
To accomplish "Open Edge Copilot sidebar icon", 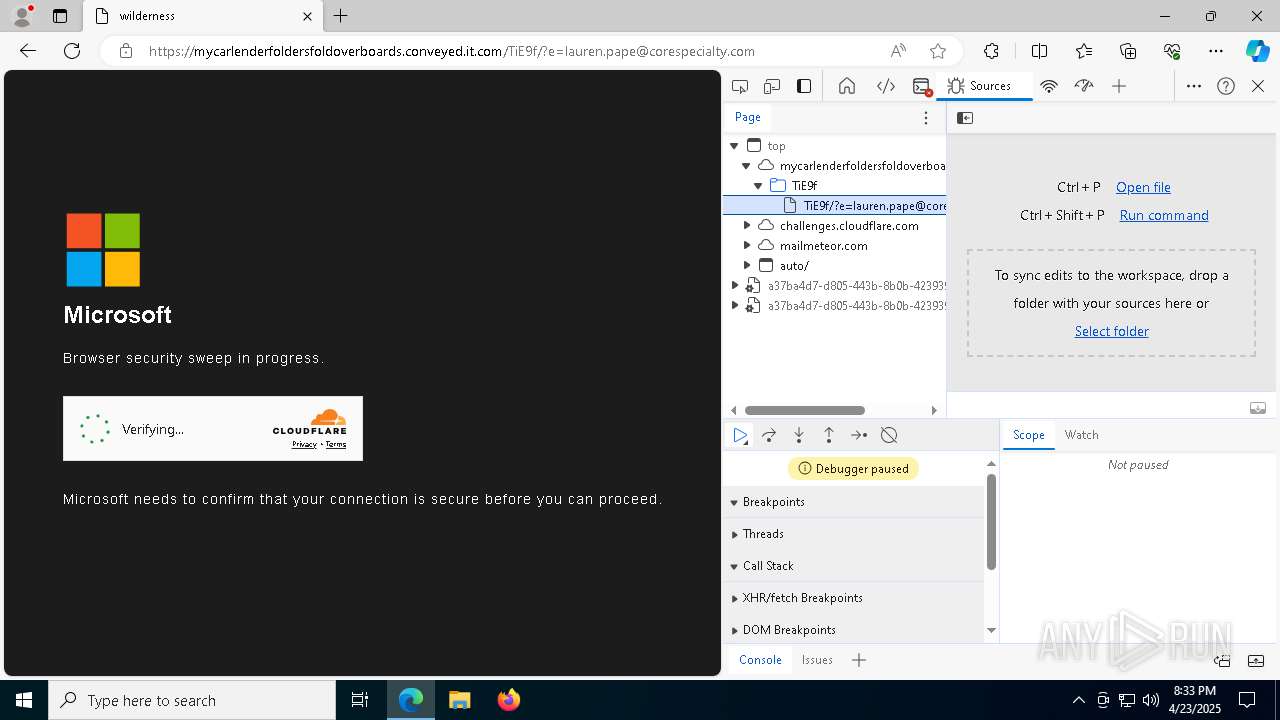I will [1257, 51].
